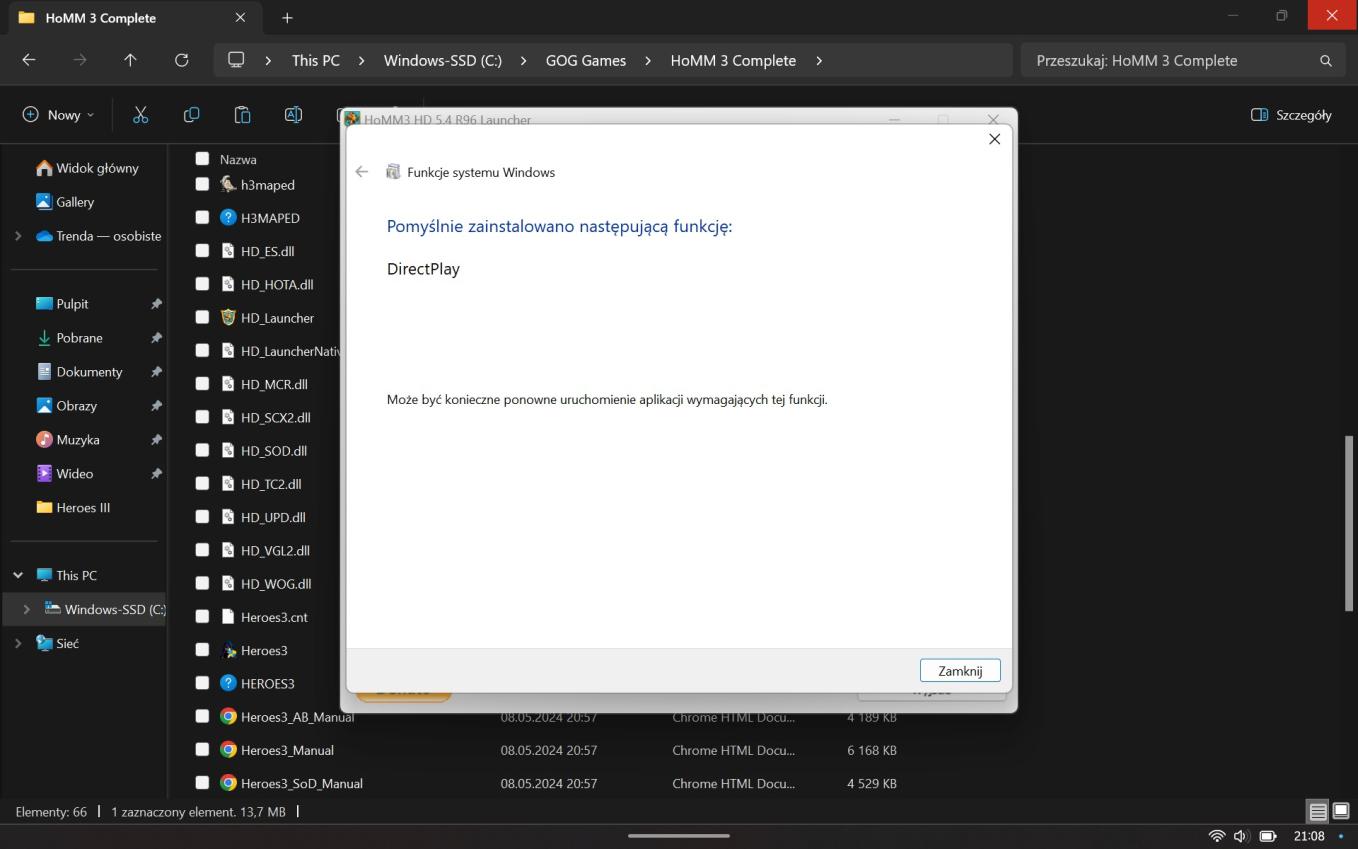Click the HD_Launcher file icon

228,318
